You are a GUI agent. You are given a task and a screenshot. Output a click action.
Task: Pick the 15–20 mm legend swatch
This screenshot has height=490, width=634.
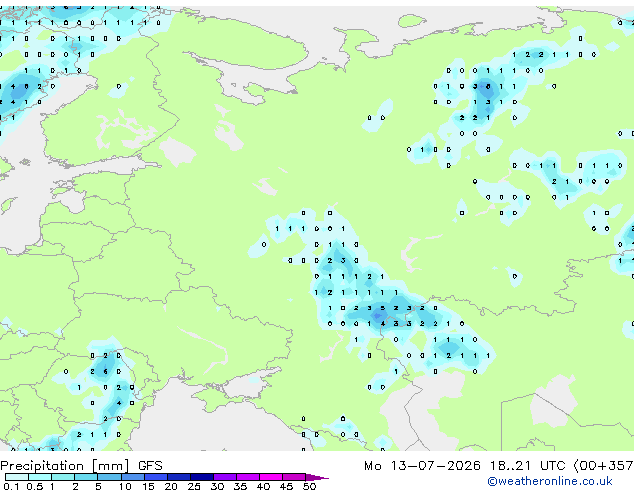pos(156,477)
